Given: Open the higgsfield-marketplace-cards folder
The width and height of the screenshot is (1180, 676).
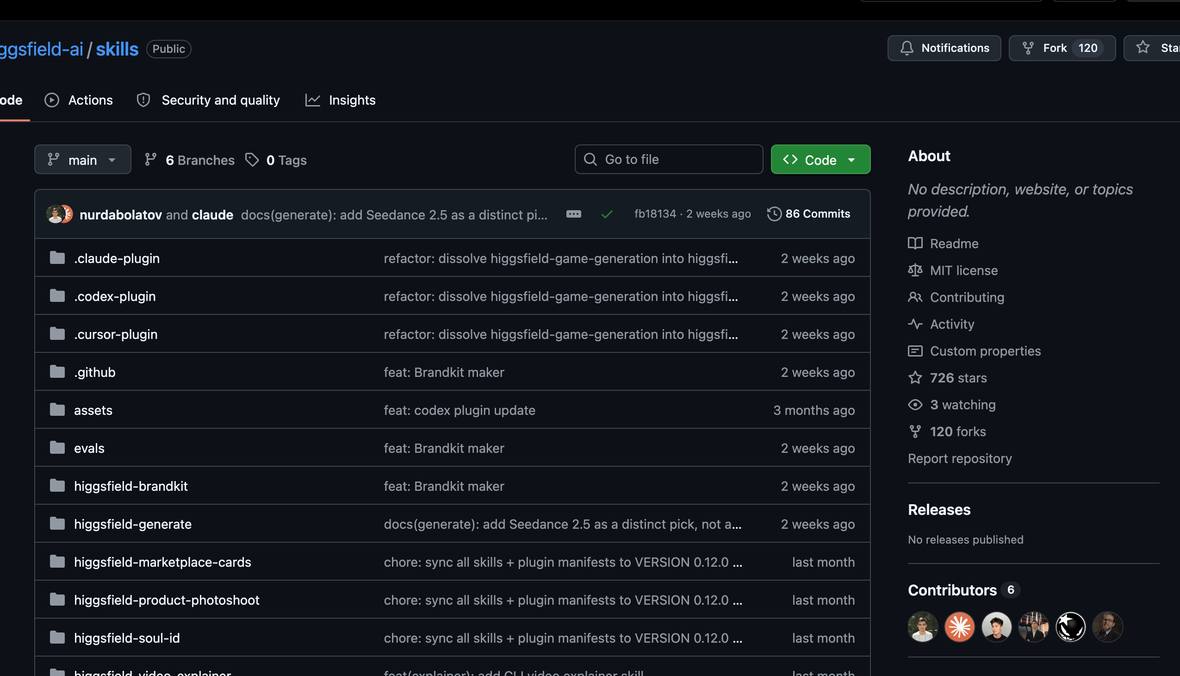Looking at the screenshot, I should point(163,562).
